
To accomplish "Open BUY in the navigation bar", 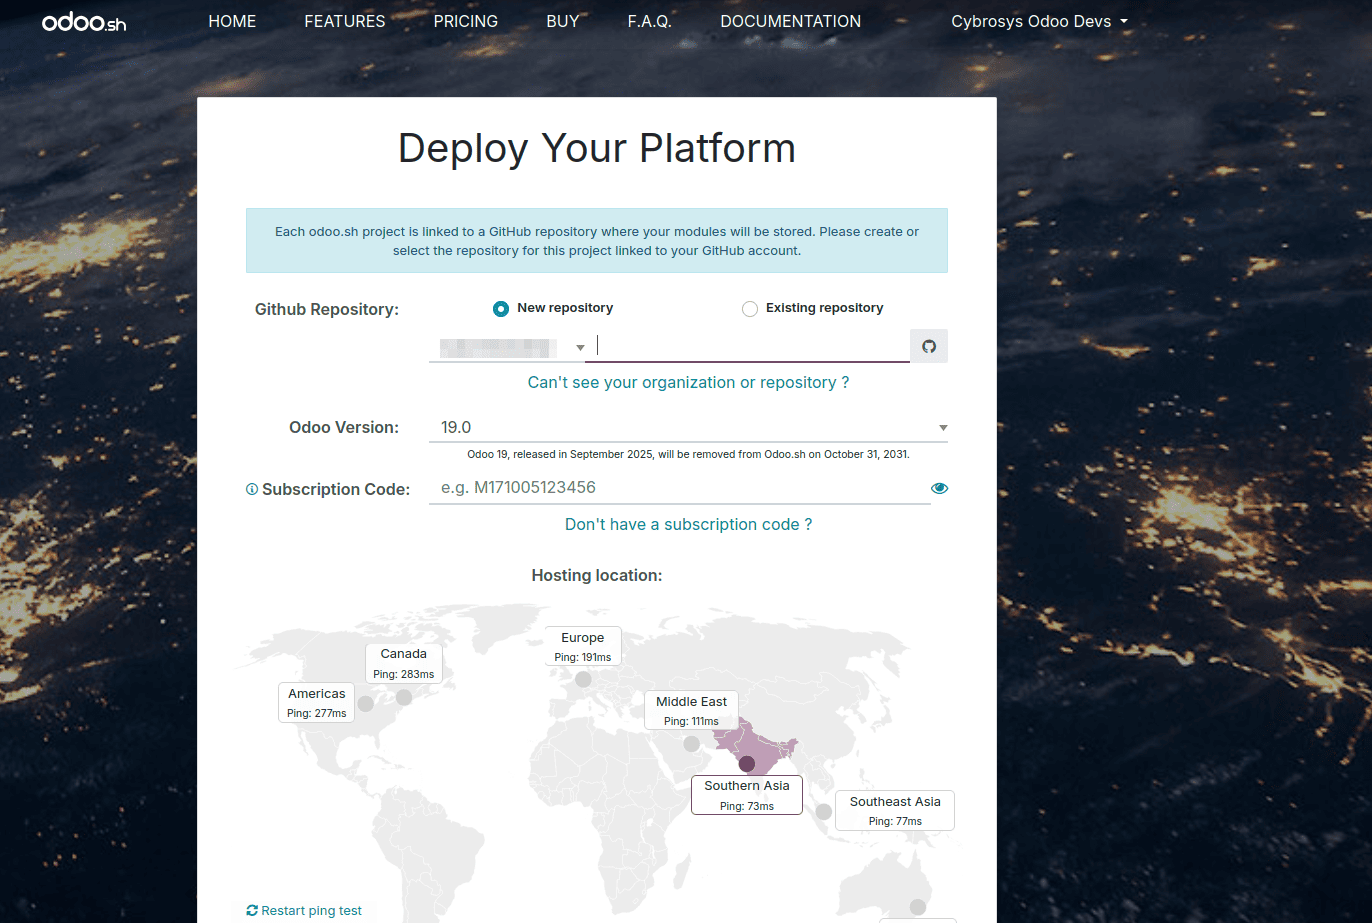I will (x=563, y=21).
